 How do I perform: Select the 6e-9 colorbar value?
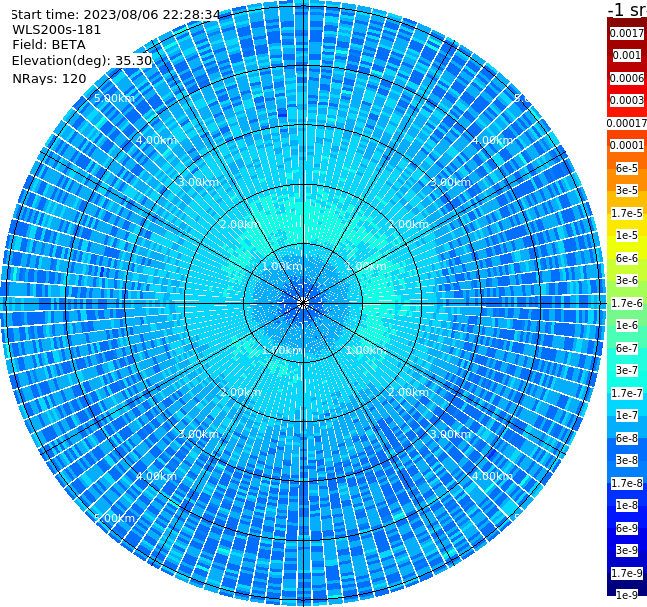click(x=627, y=528)
